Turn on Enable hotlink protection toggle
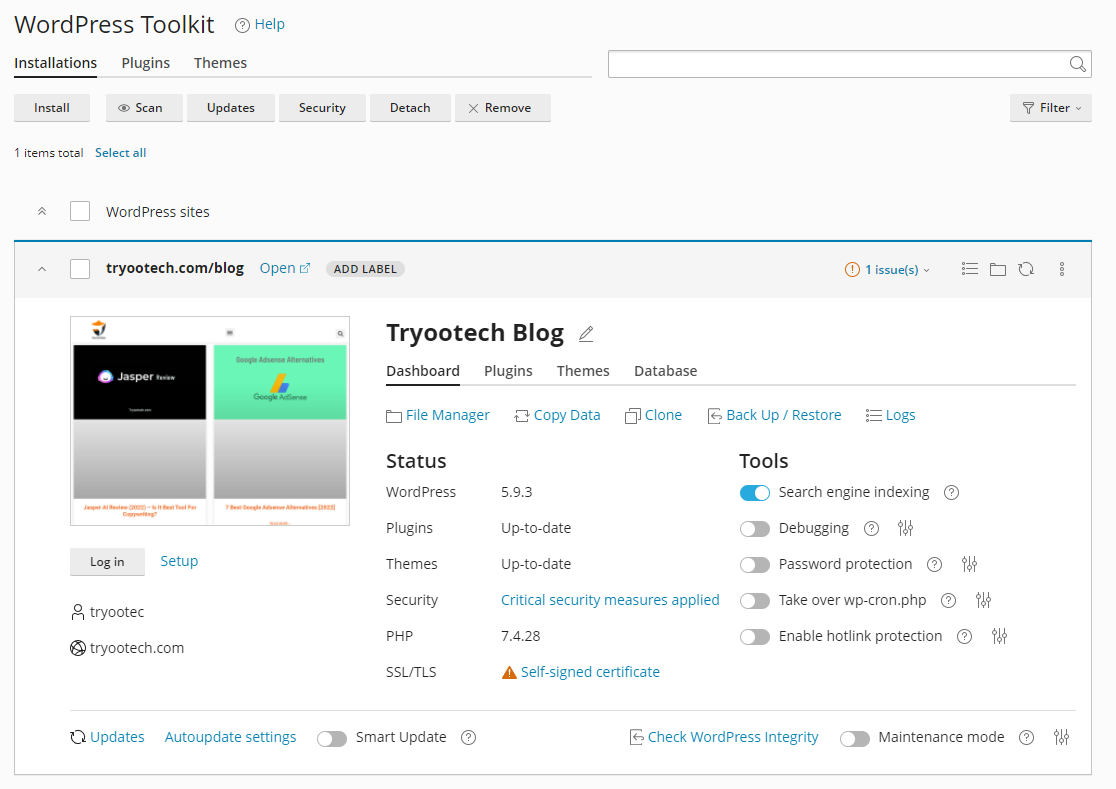 click(x=754, y=636)
